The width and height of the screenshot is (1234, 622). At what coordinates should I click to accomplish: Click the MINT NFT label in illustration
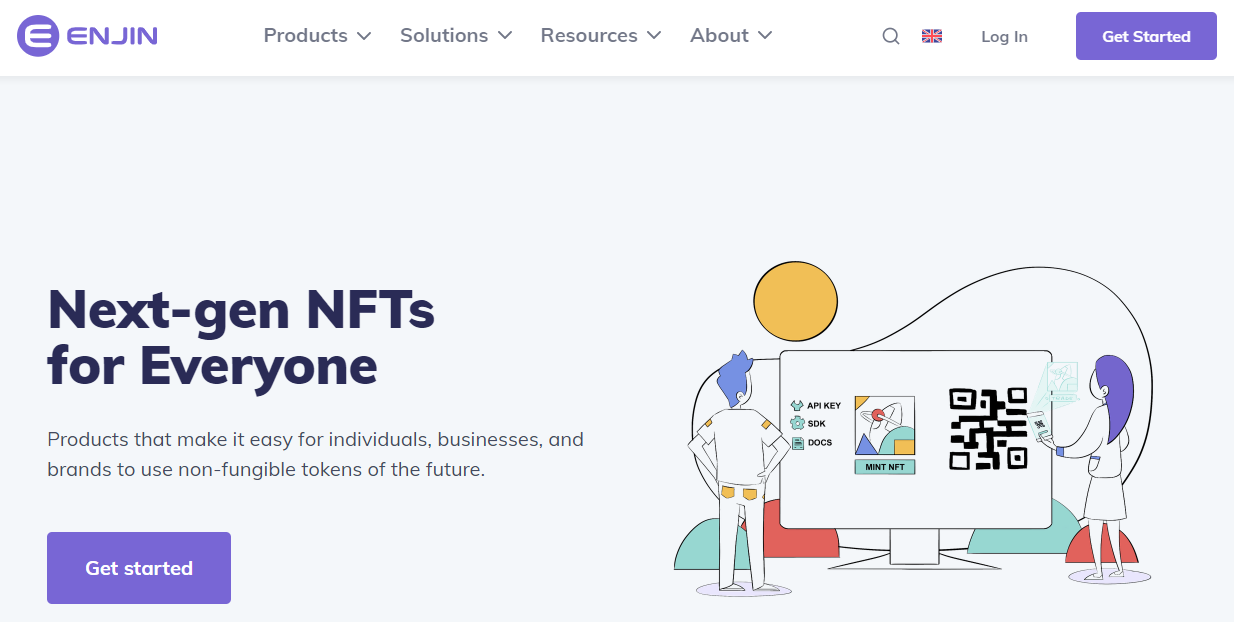pos(885,466)
